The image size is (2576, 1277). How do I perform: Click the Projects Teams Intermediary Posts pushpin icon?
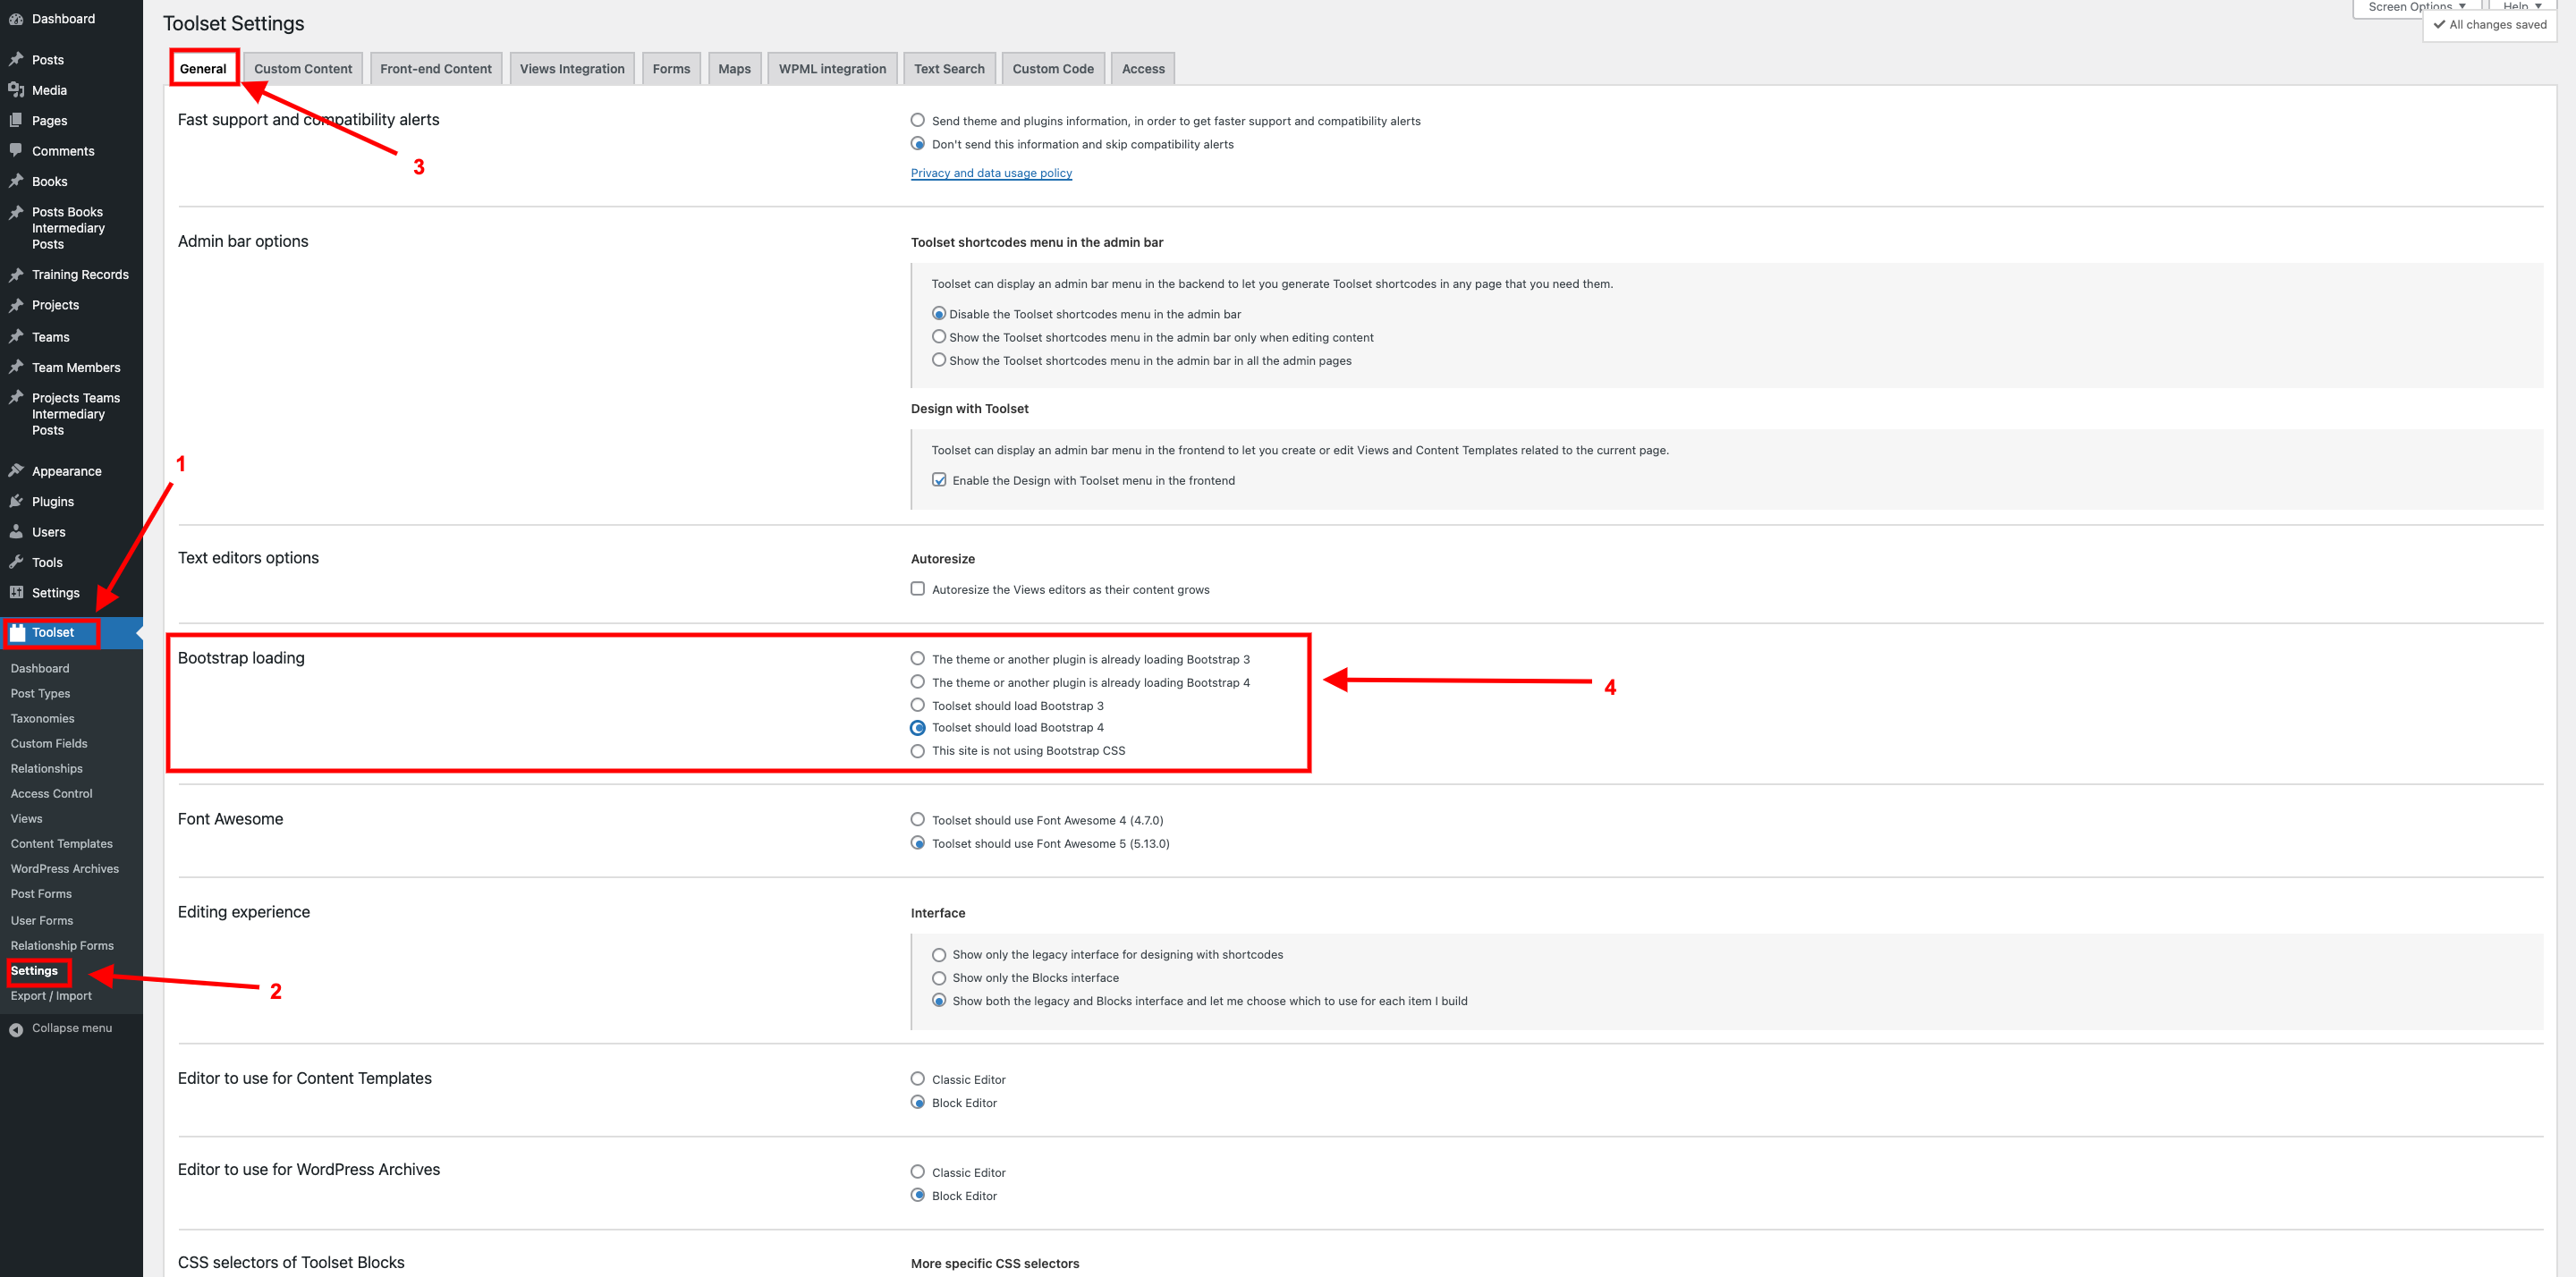(x=16, y=398)
